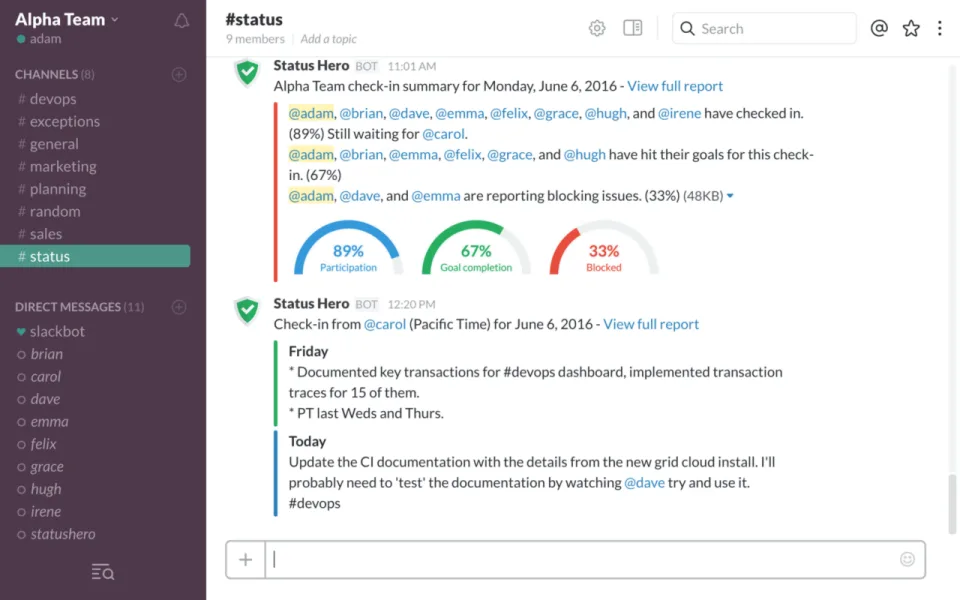Viewport: 960px width, 600px height.
Task: Open channel settings gear icon
Action: point(597,28)
